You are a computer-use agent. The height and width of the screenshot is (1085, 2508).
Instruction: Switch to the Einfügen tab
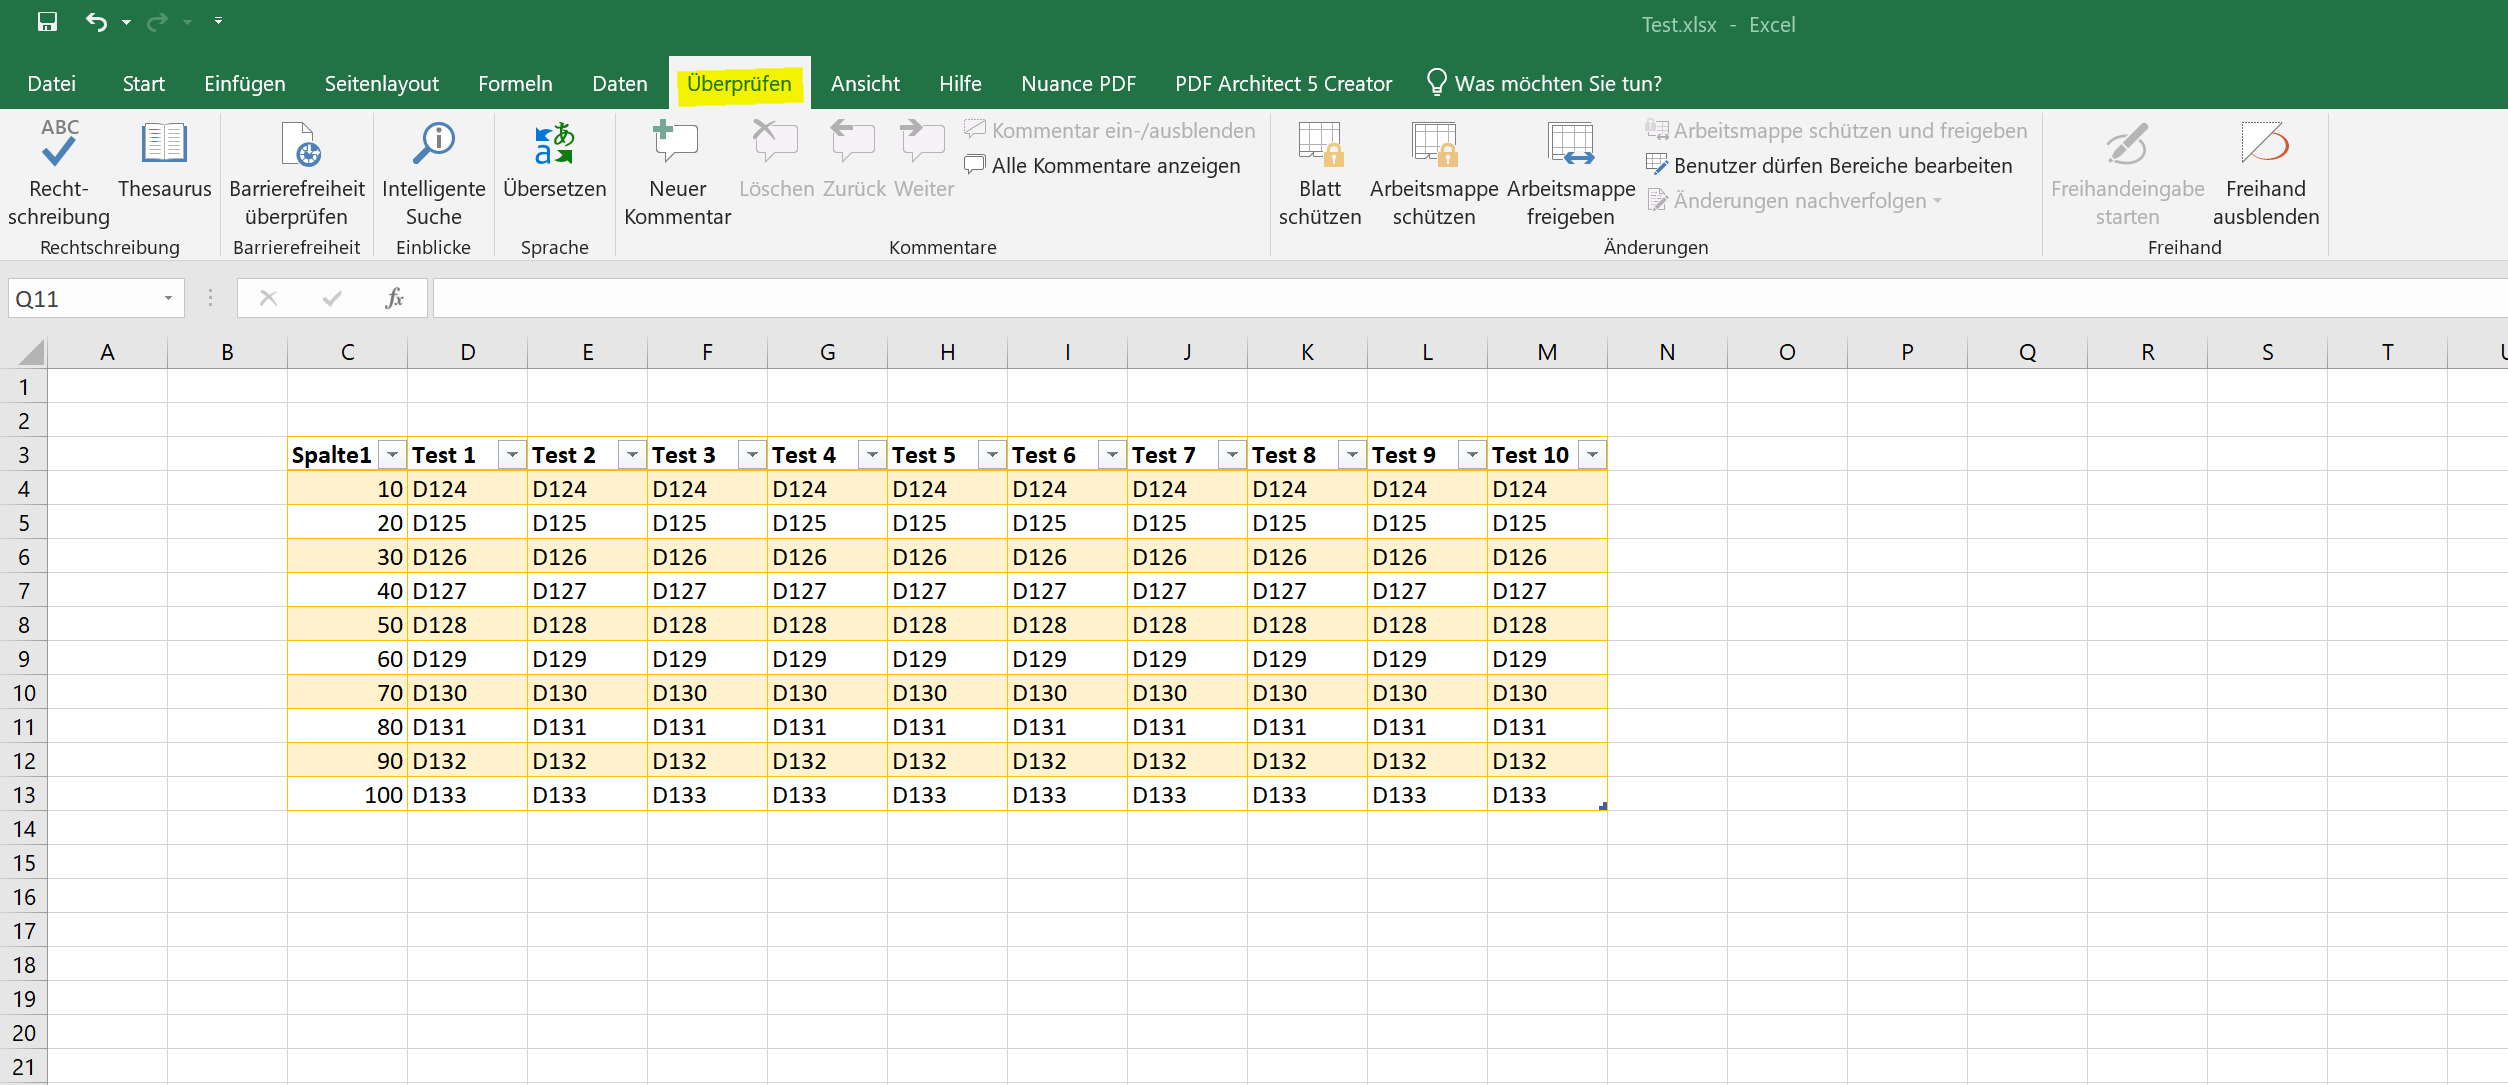tap(245, 84)
